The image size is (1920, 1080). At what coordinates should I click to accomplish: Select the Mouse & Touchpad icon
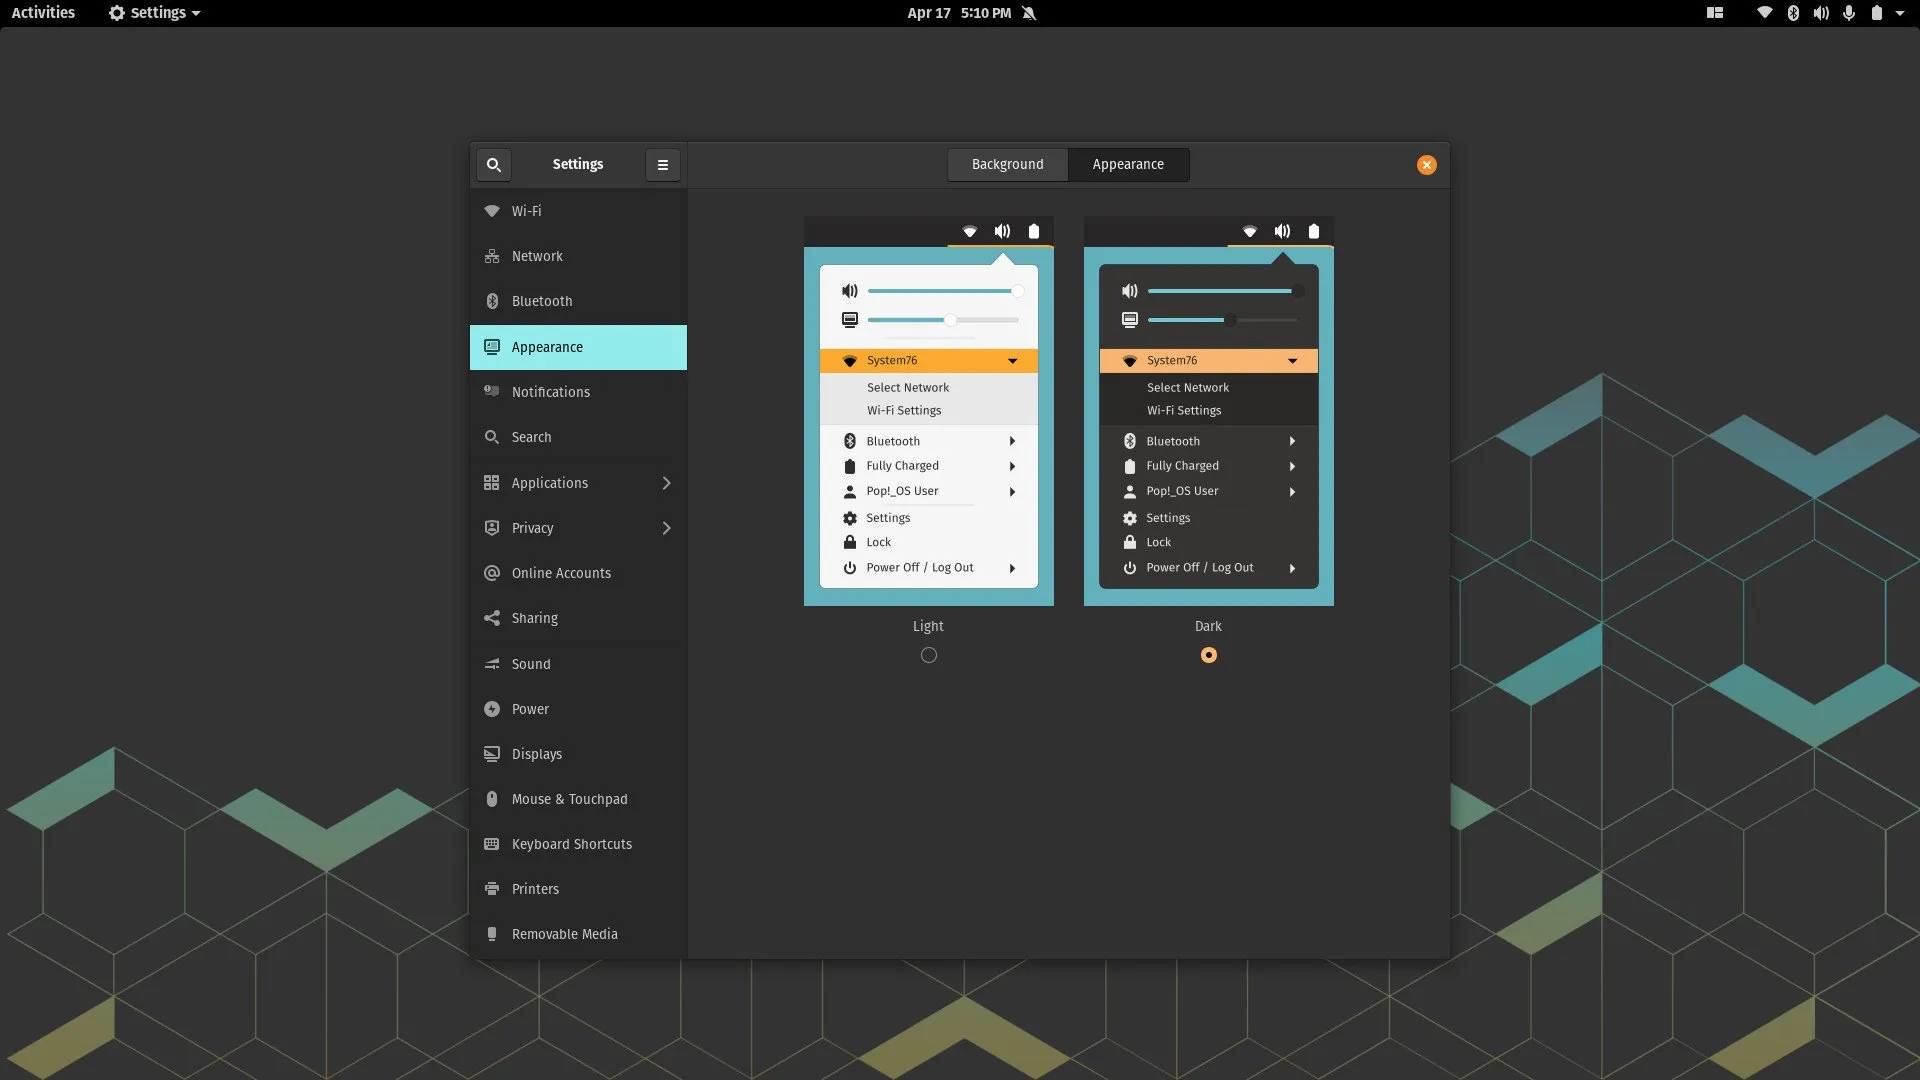(x=492, y=799)
